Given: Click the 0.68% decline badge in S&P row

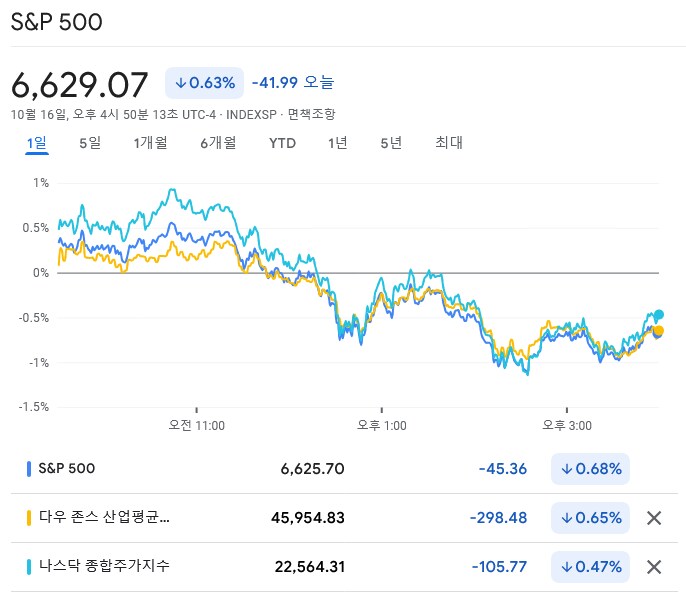Looking at the screenshot, I should coord(591,468).
